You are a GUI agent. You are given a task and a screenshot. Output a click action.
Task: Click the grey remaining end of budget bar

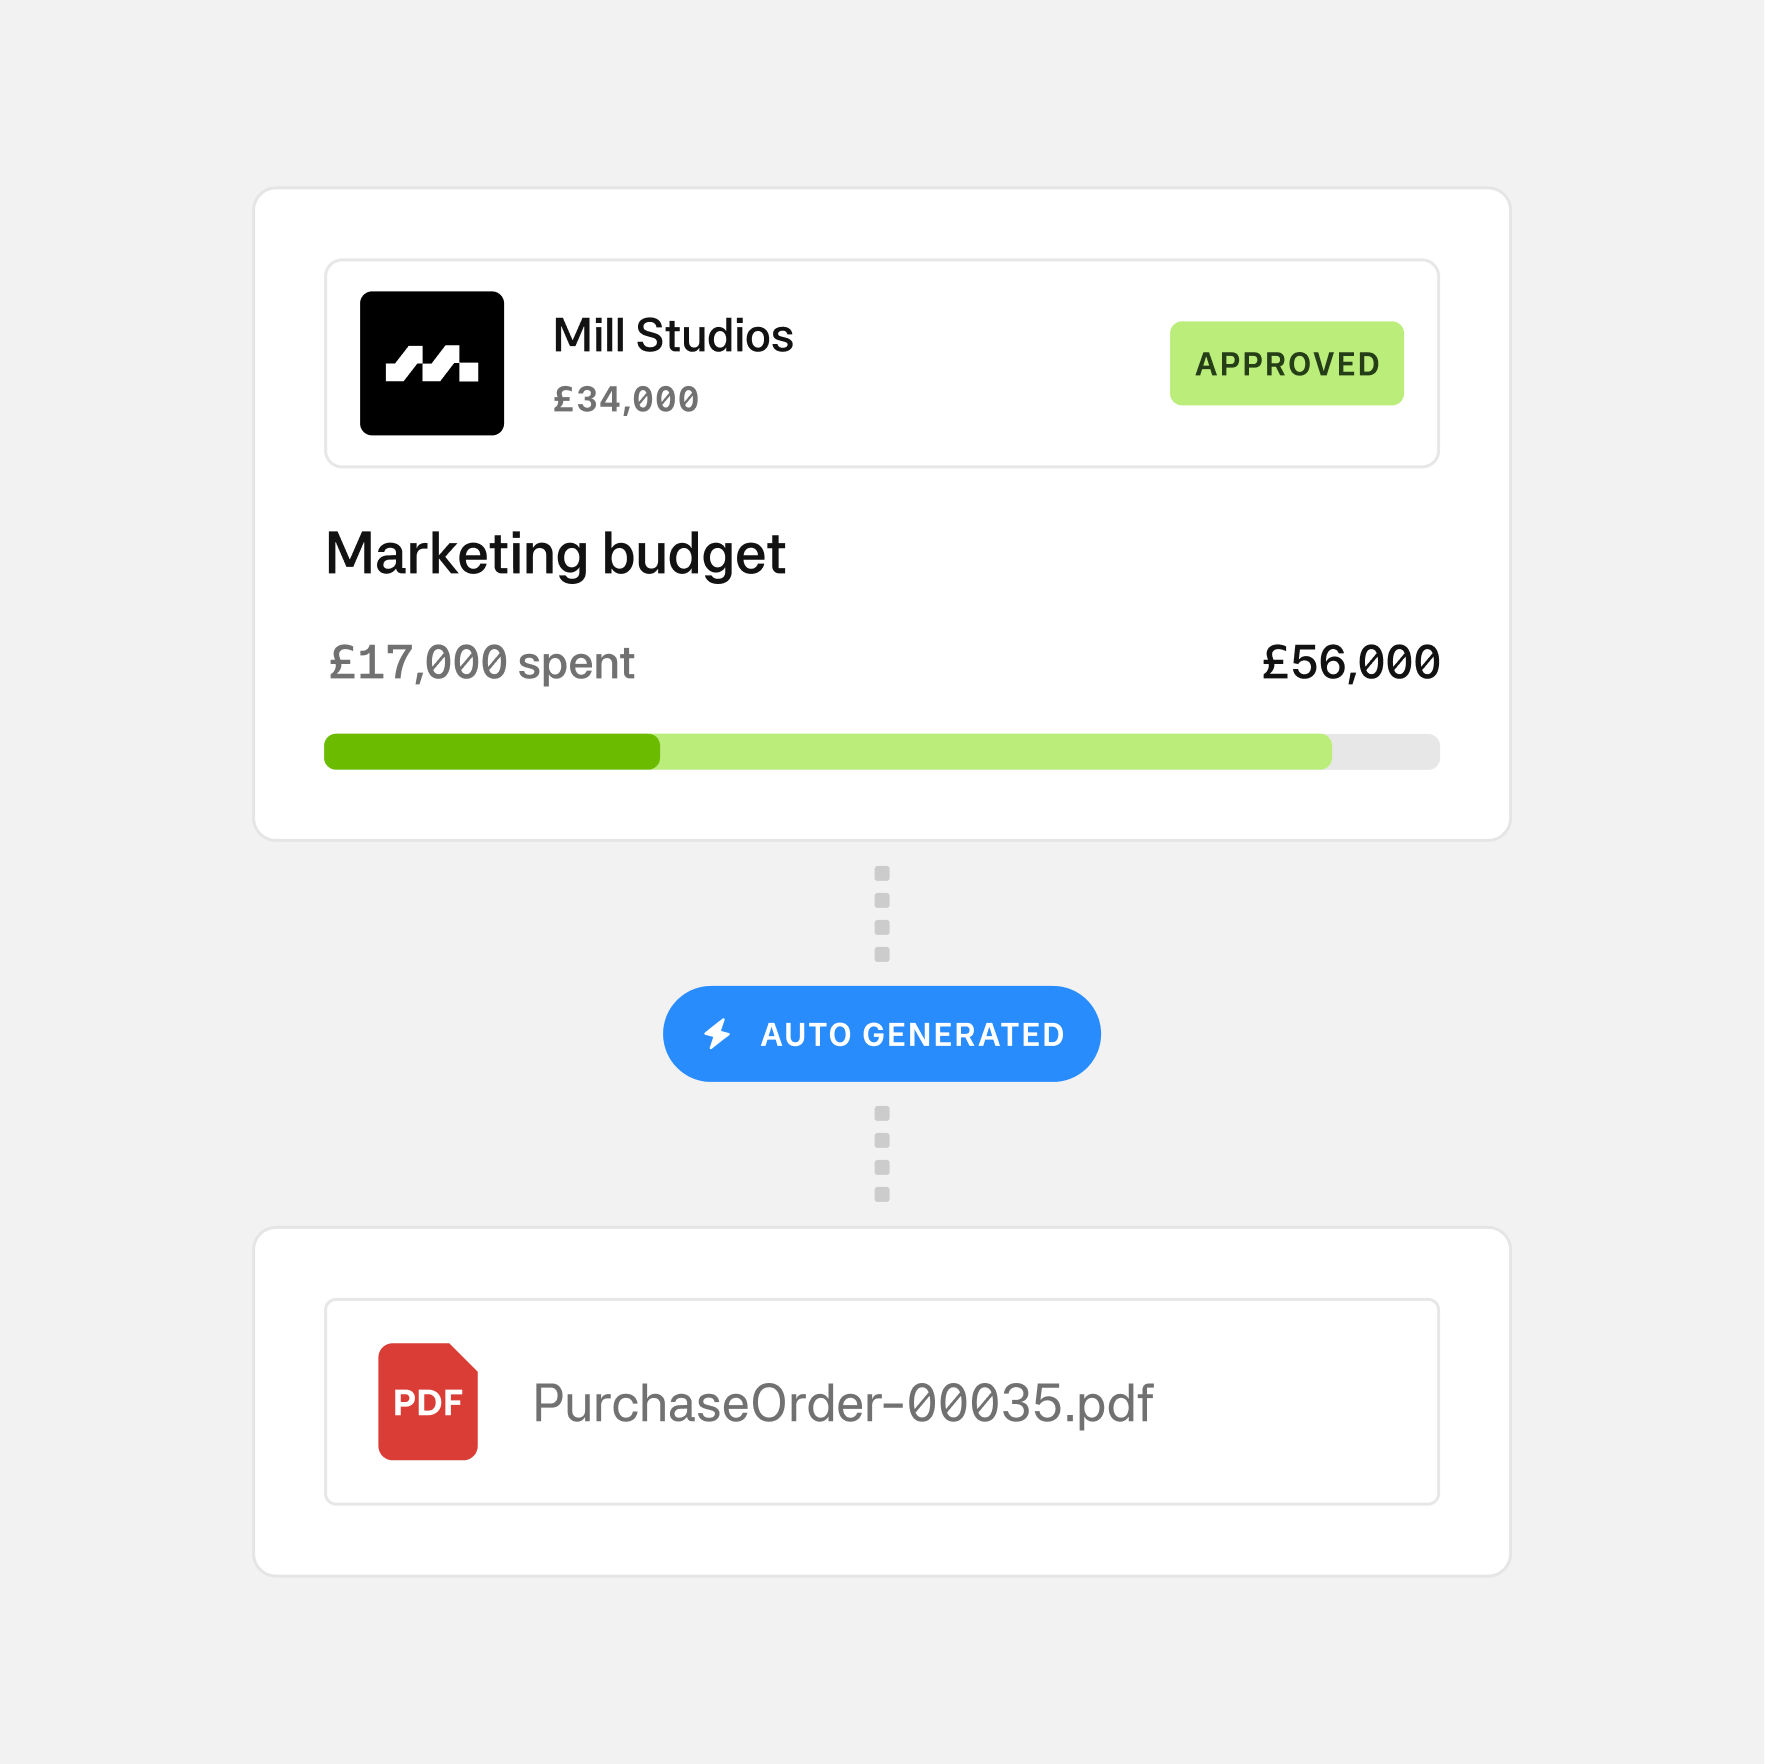(x=1386, y=752)
